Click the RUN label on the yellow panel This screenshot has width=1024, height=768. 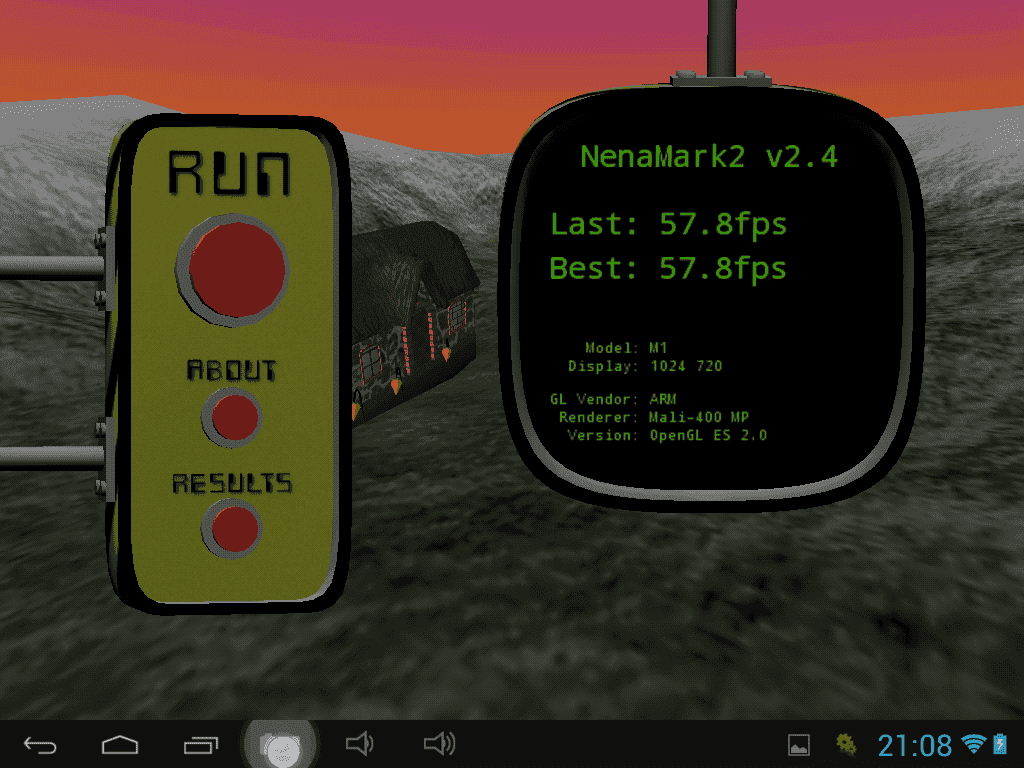[x=229, y=174]
